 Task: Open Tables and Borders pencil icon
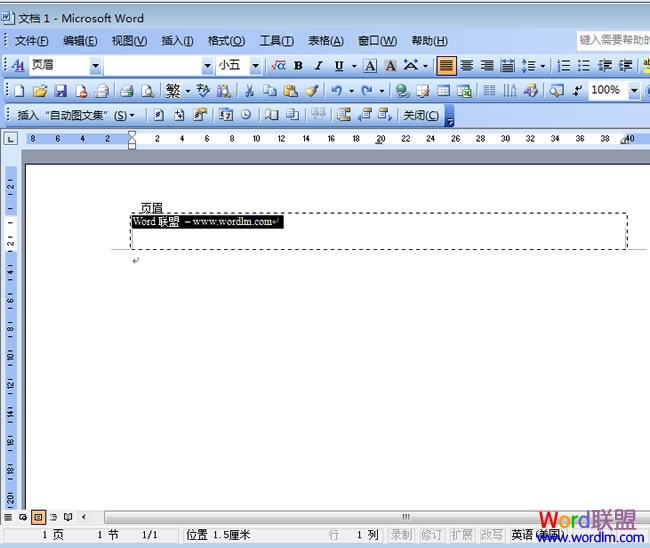pyautogui.click(x=423, y=90)
